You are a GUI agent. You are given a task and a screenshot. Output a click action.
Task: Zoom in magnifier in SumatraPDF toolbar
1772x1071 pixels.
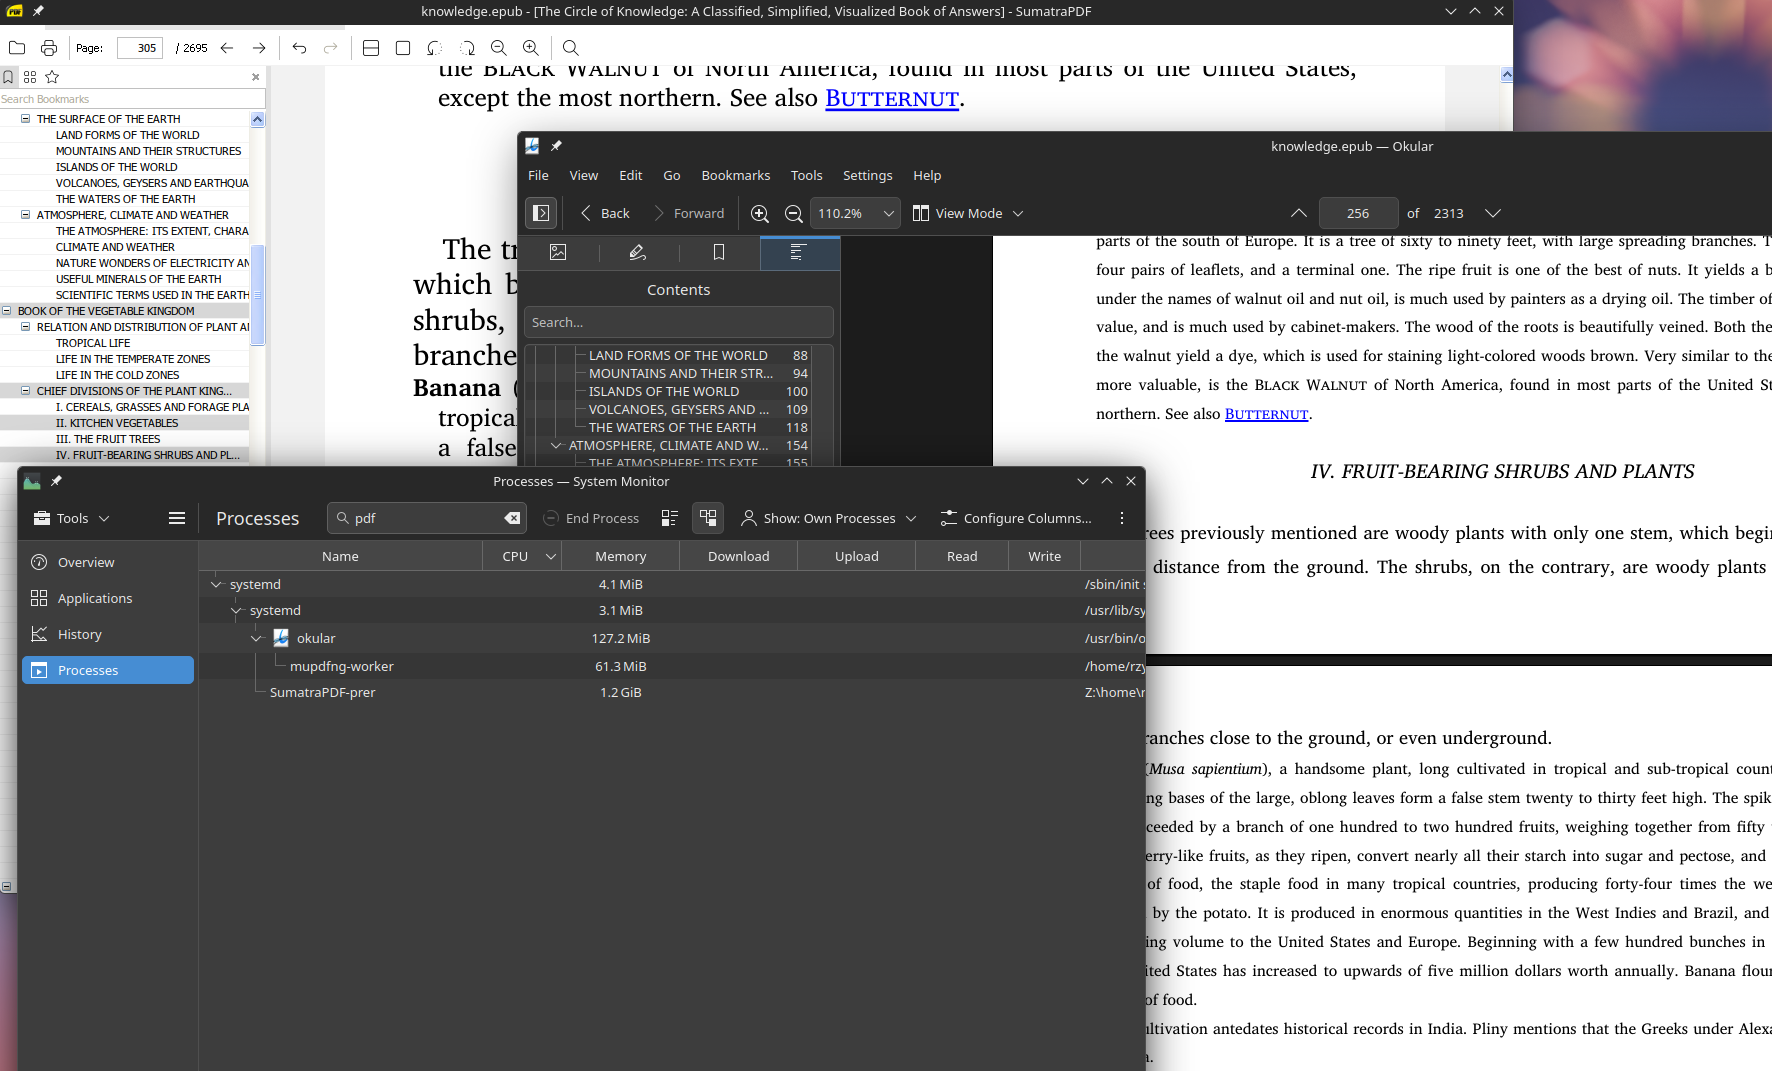pyautogui.click(x=531, y=48)
